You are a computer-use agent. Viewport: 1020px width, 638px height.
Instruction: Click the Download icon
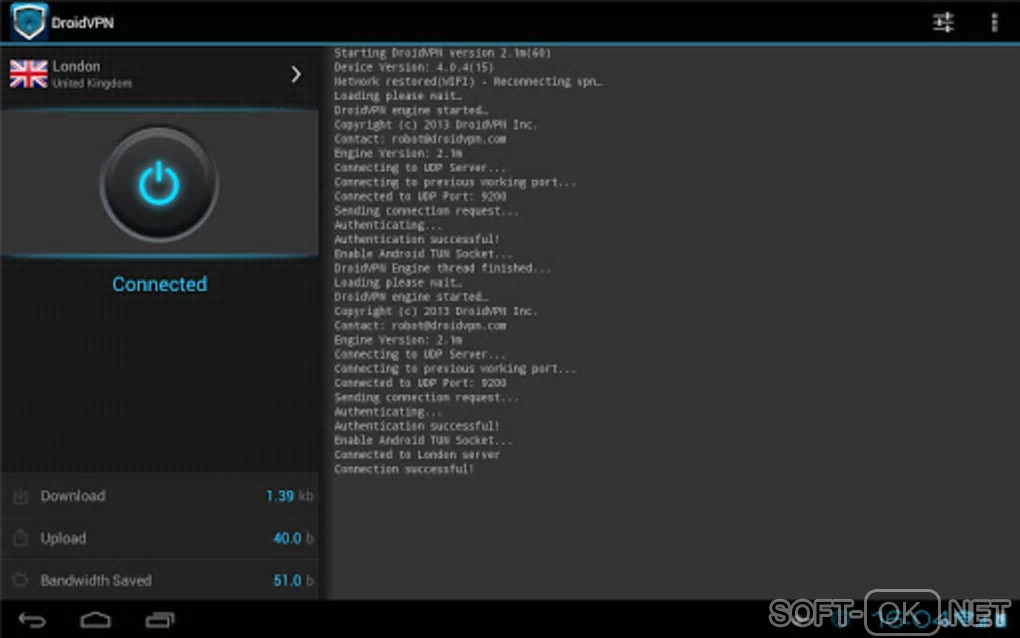[x=21, y=496]
